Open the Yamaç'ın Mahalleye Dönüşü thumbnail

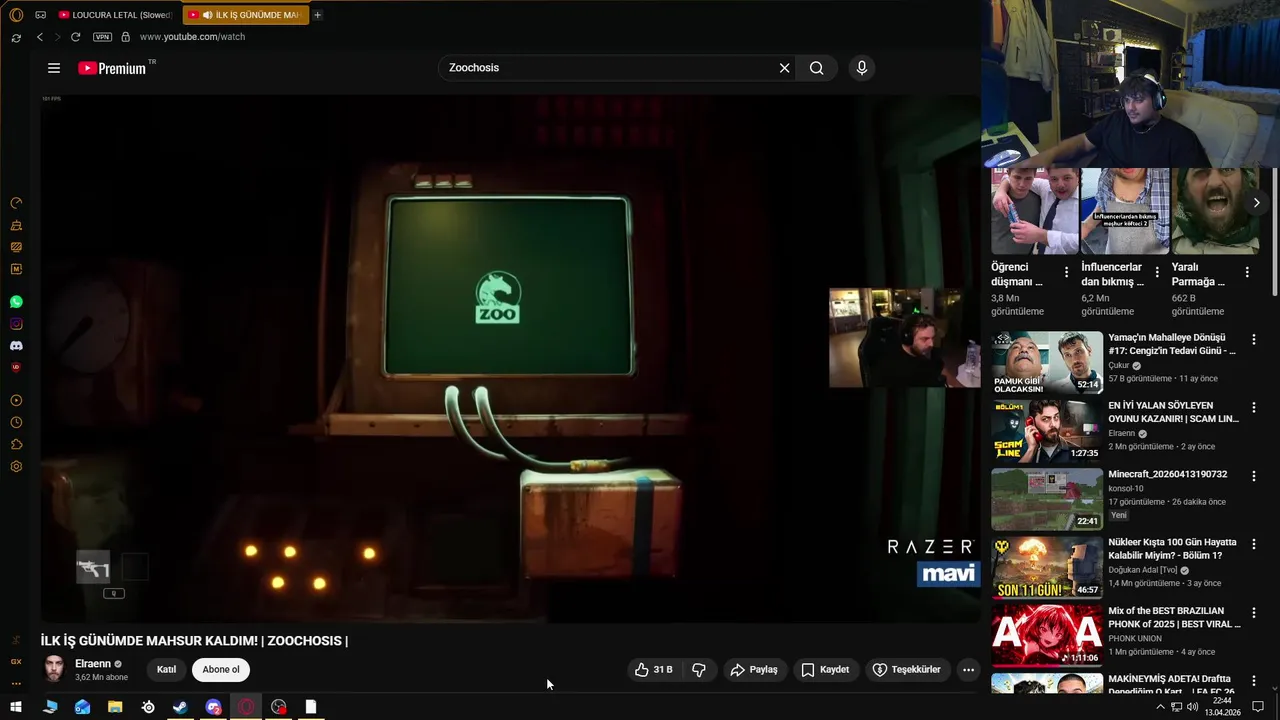pyautogui.click(x=1047, y=362)
